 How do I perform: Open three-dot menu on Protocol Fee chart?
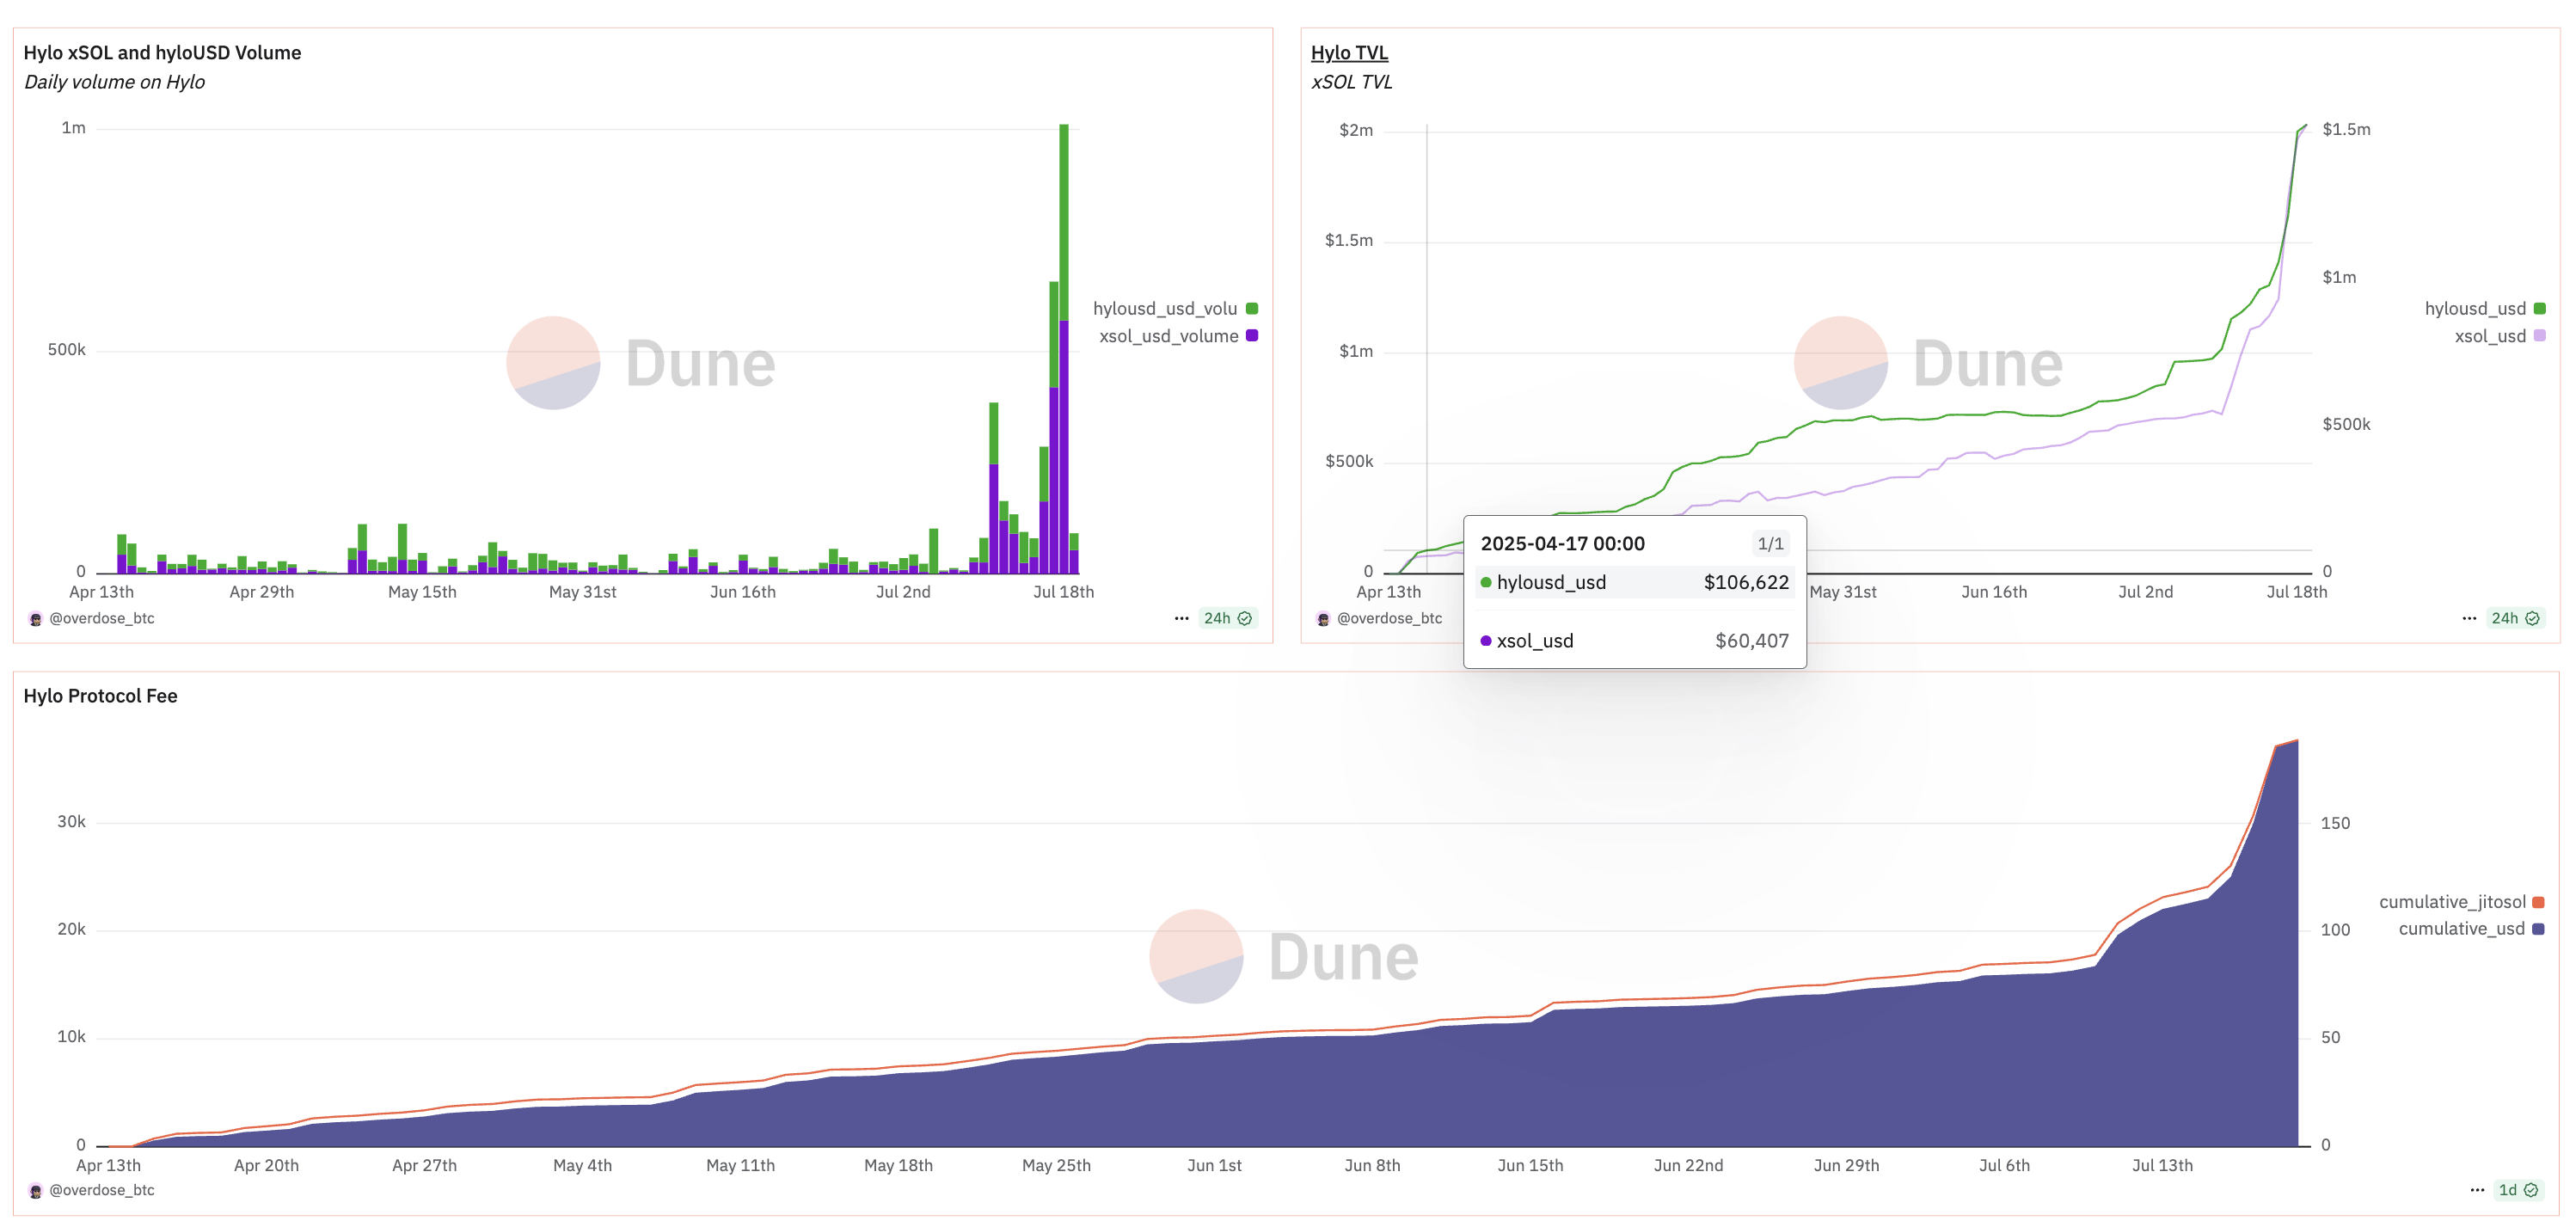tap(2476, 1190)
